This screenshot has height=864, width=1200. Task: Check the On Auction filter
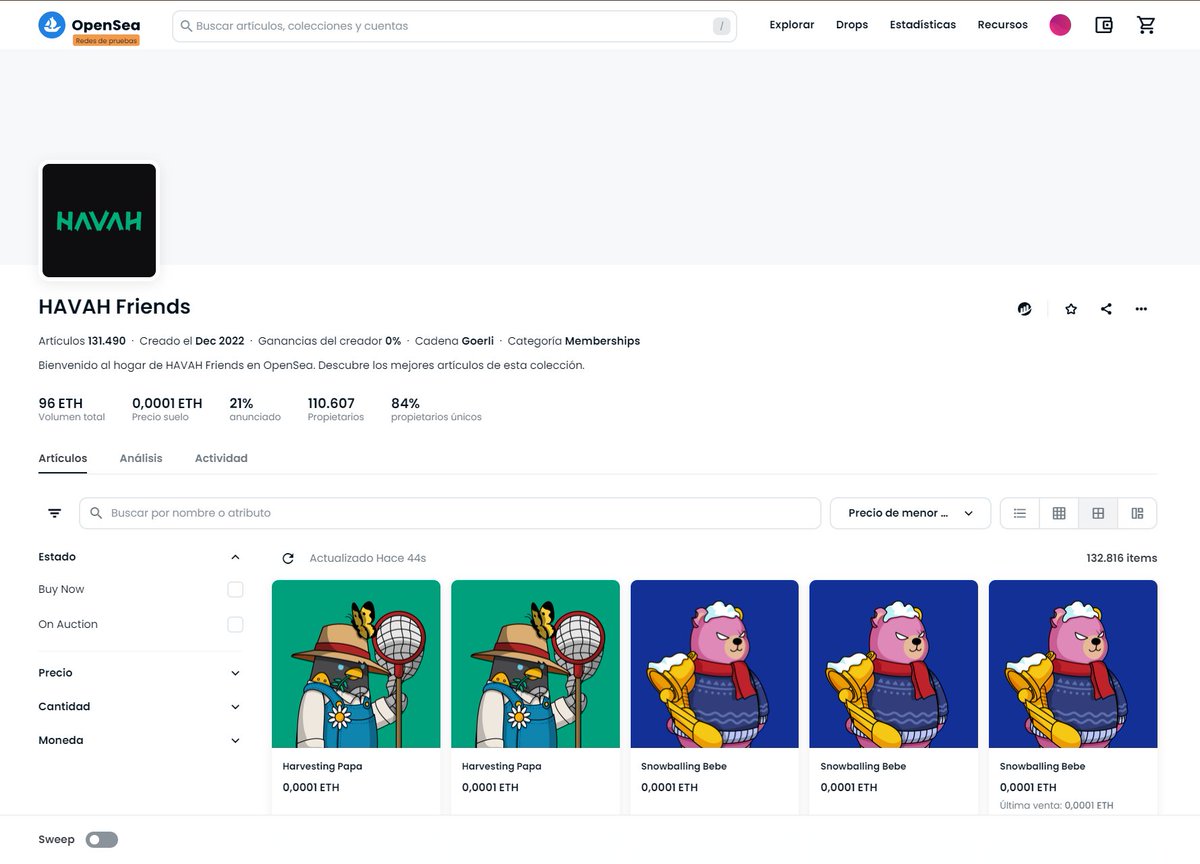coord(235,625)
